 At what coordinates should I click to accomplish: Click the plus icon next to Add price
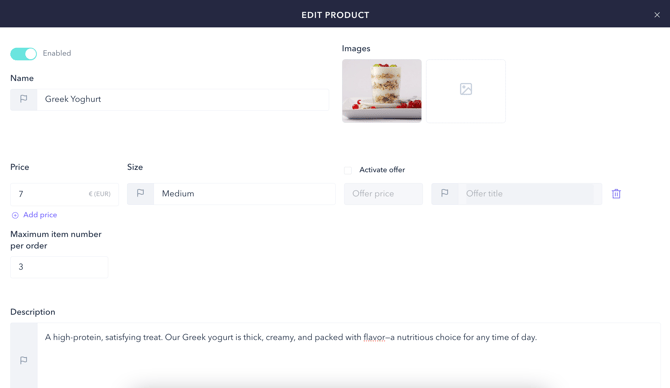click(15, 215)
